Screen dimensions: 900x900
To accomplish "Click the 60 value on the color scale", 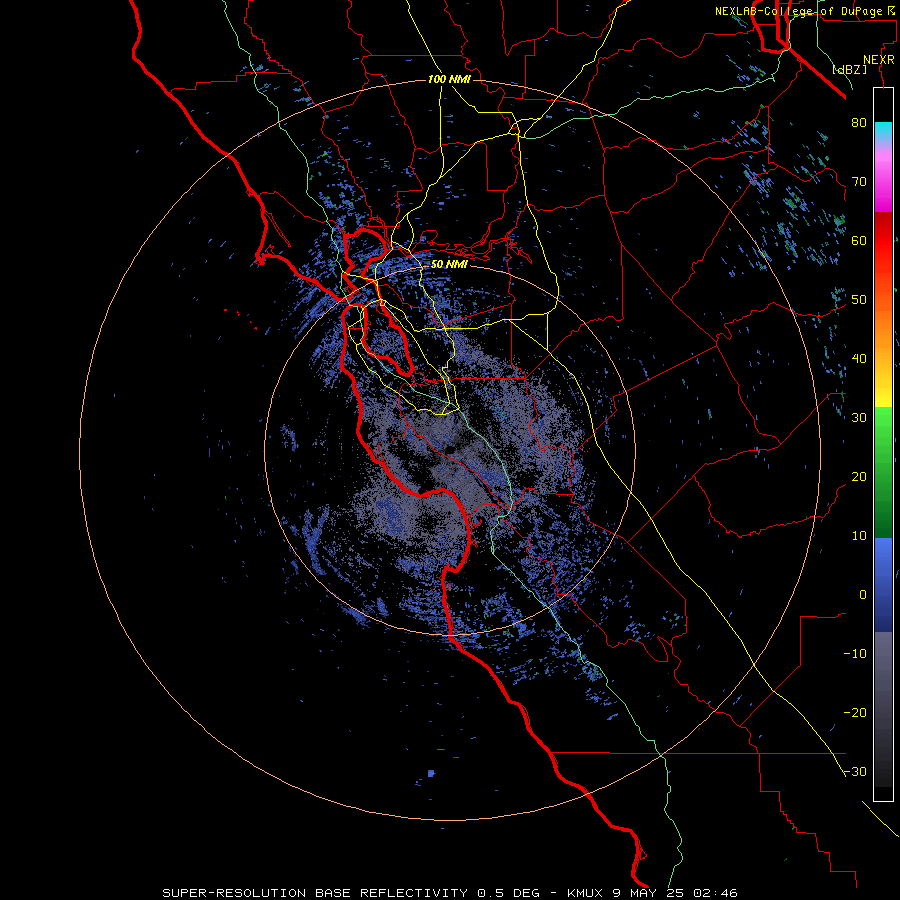I will (x=859, y=240).
